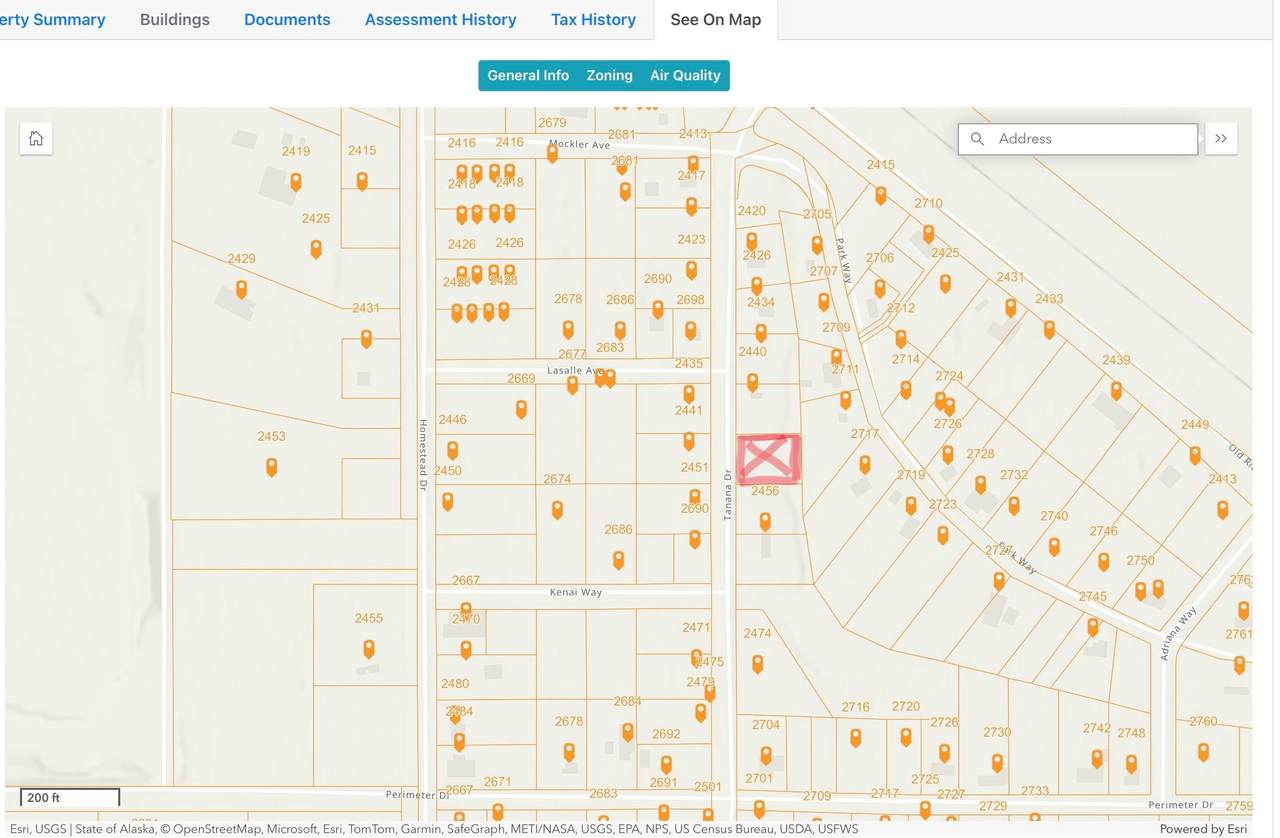Select the See On Map tab

(x=716, y=20)
